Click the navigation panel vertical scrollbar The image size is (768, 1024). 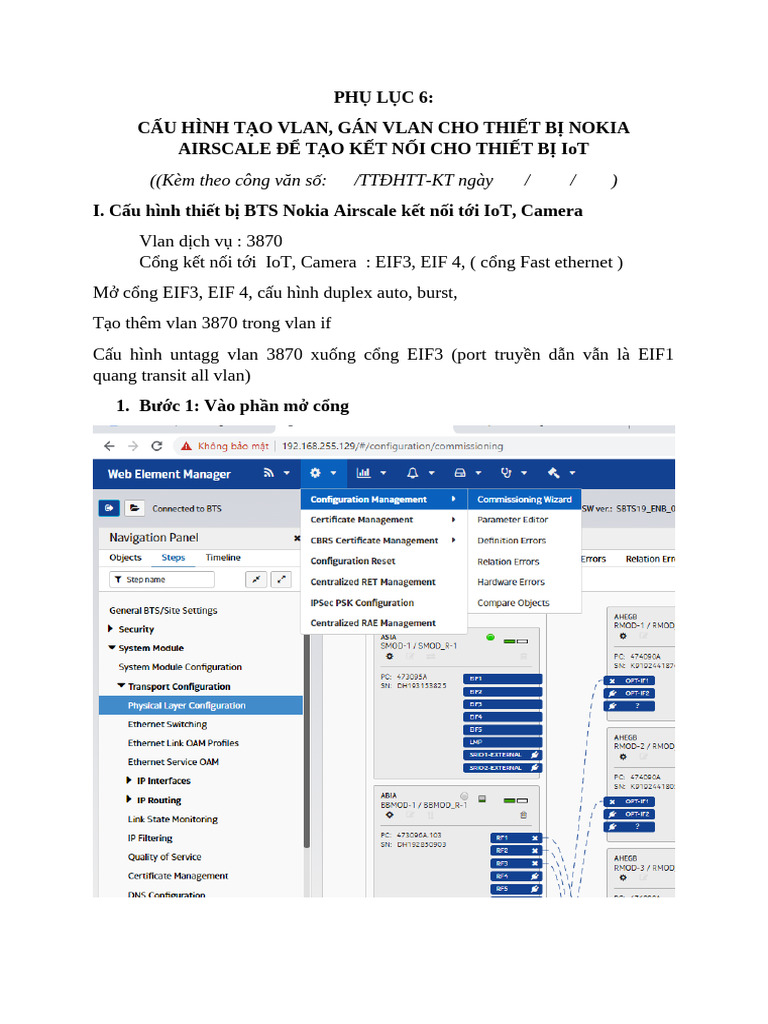306,738
